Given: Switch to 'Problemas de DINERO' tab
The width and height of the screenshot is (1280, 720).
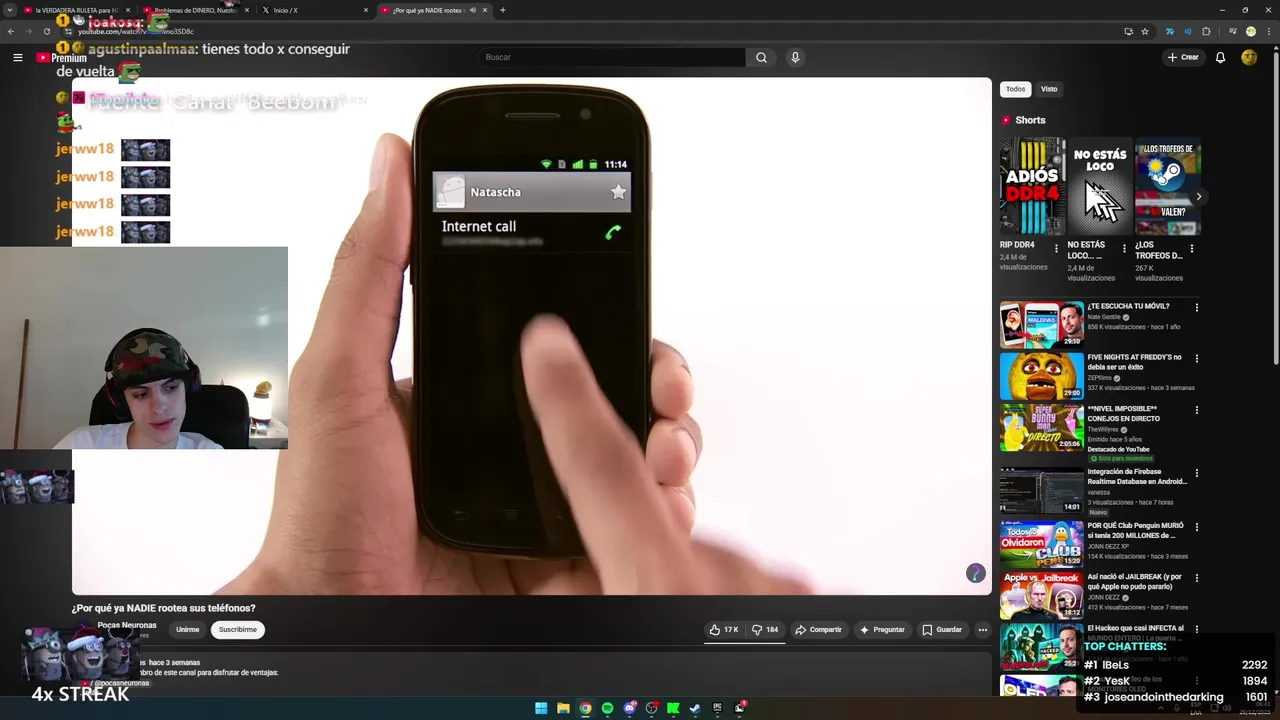Looking at the screenshot, I should coord(196,10).
